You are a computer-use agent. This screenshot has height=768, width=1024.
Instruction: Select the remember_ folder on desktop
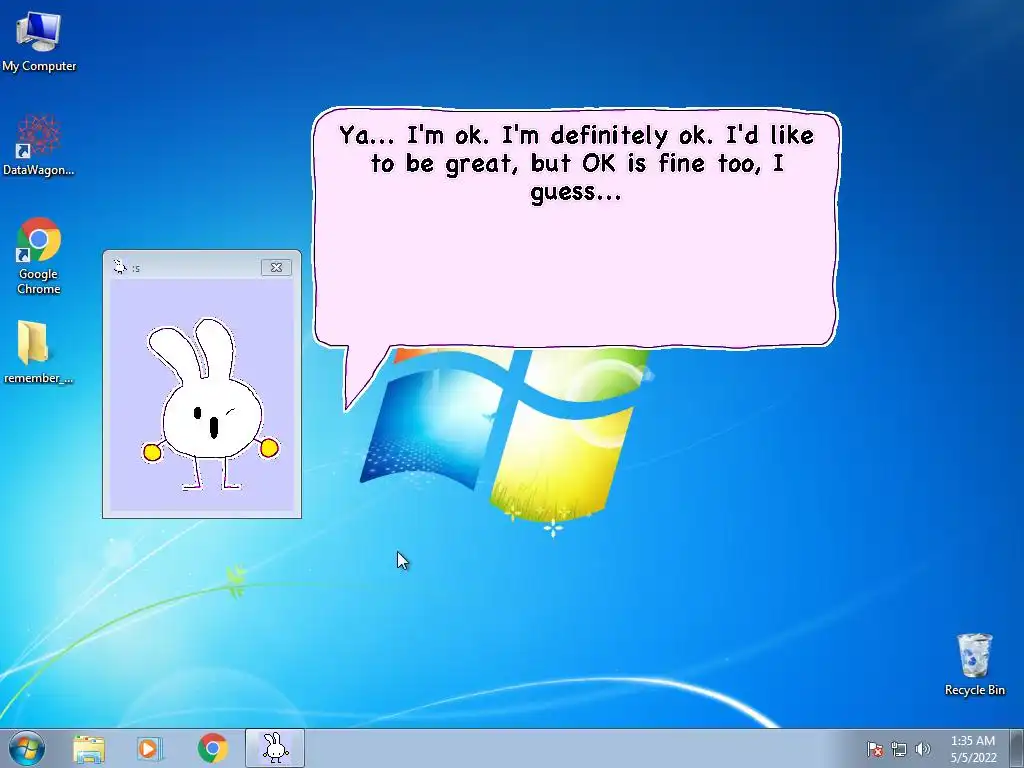click(37, 351)
